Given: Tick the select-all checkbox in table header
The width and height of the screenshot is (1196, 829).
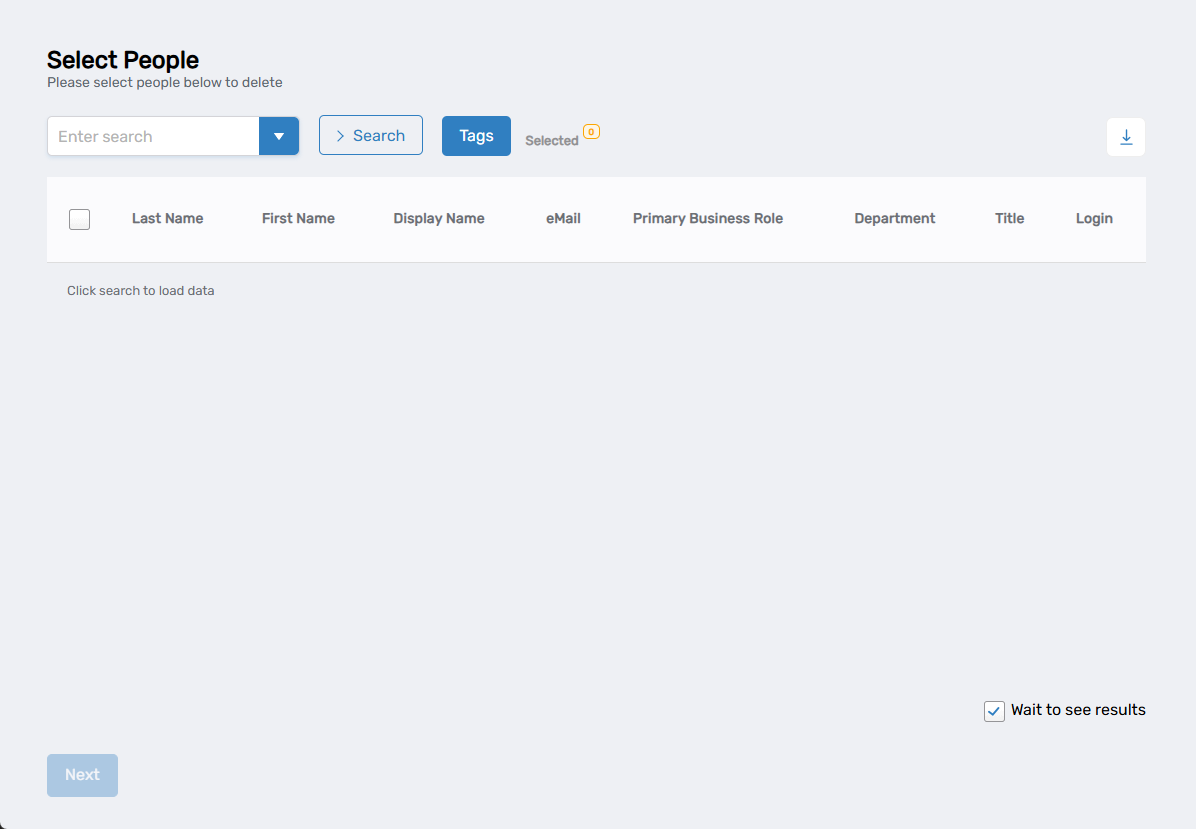Looking at the screenshot, I should (80, 219).
